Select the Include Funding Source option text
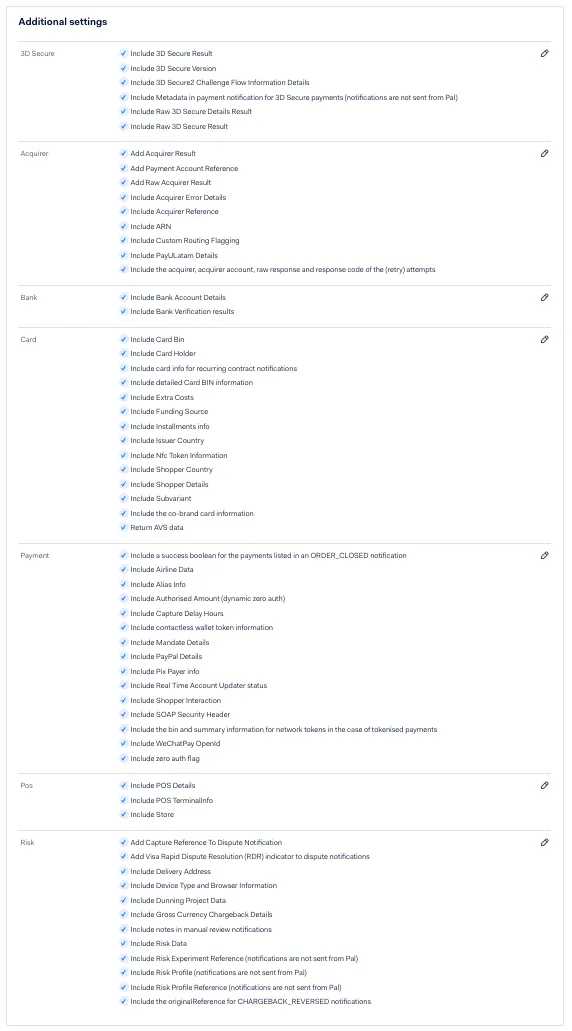This screenshot has width=572, height=1031. click(169, 412)
